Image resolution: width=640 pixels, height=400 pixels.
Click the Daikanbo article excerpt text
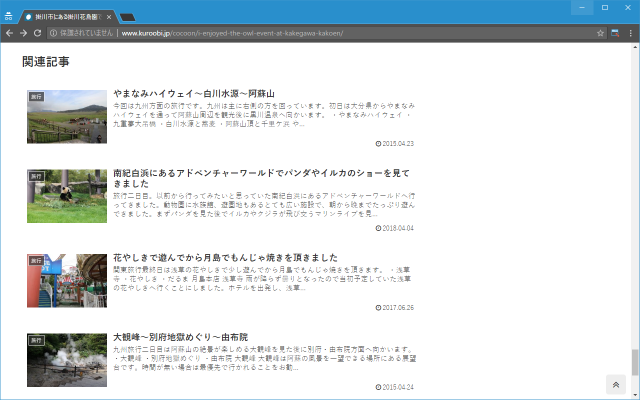[264, 358]
